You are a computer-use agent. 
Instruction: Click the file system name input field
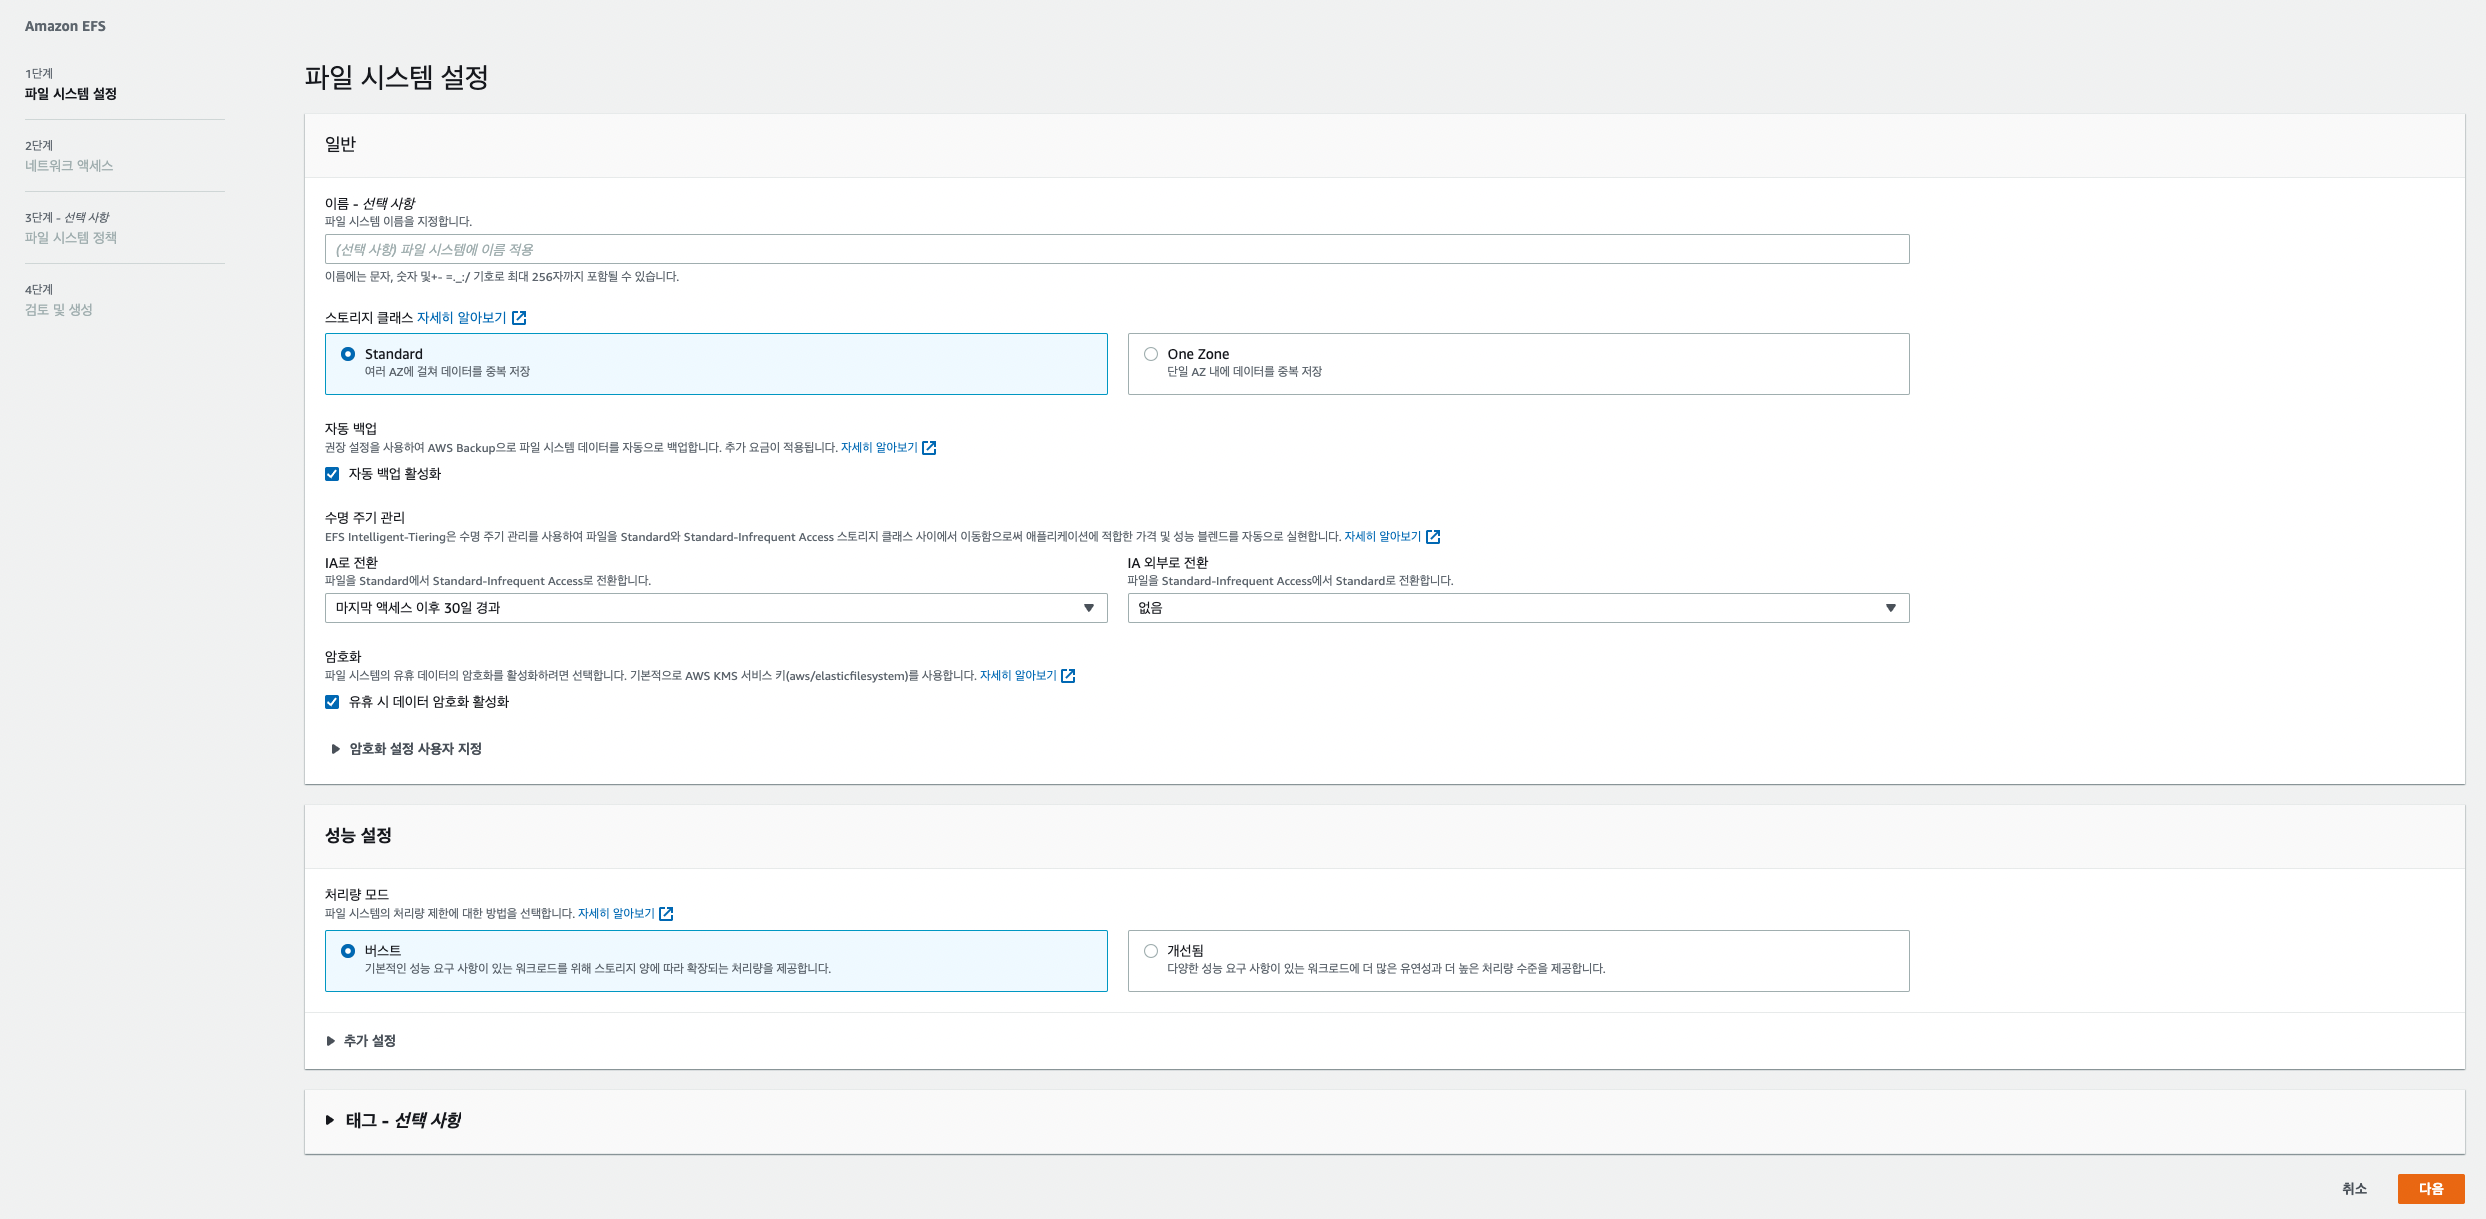pyautogui.click(x=1116, y=249)
